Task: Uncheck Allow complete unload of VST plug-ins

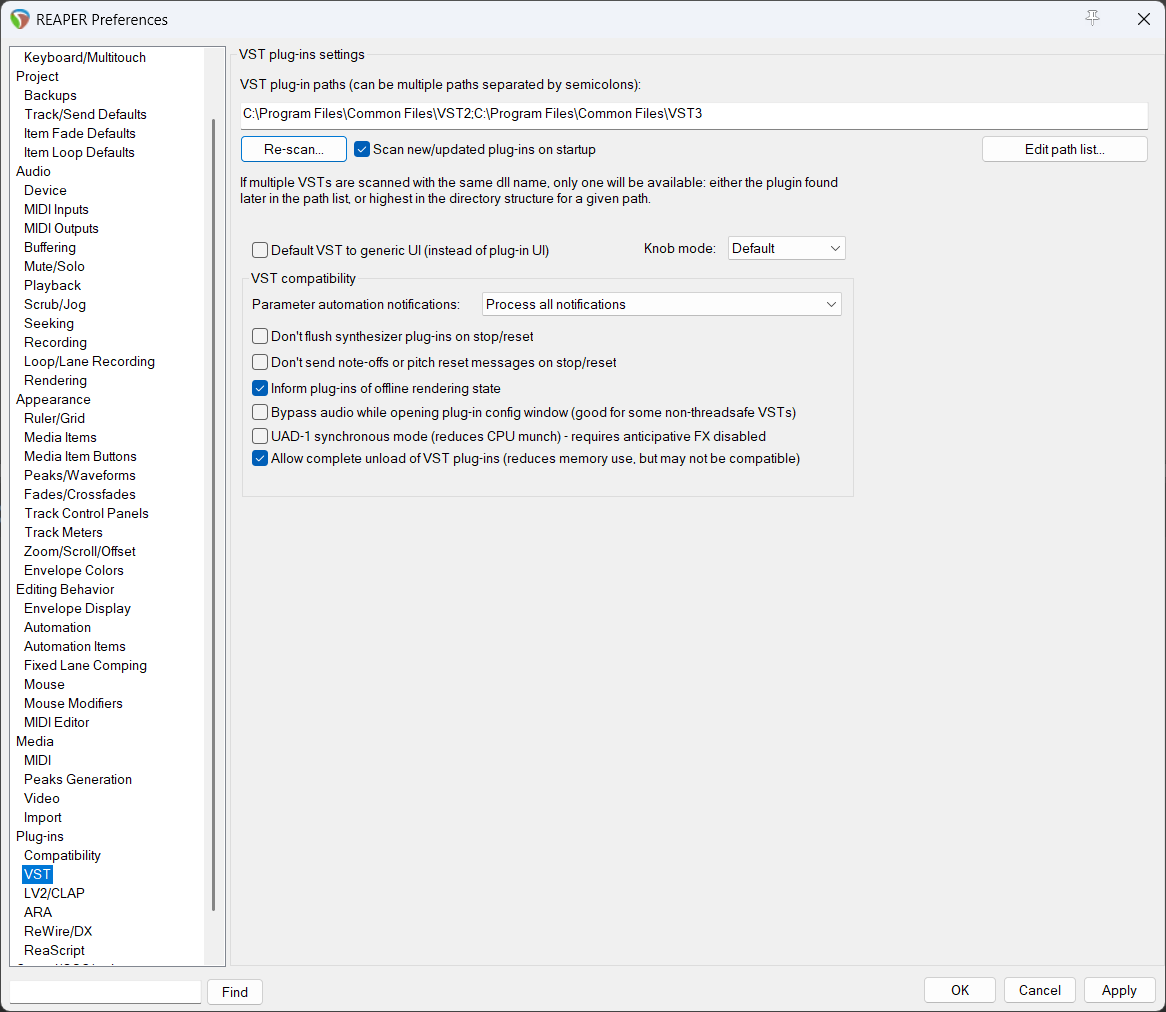Action: tap(260, 458)
